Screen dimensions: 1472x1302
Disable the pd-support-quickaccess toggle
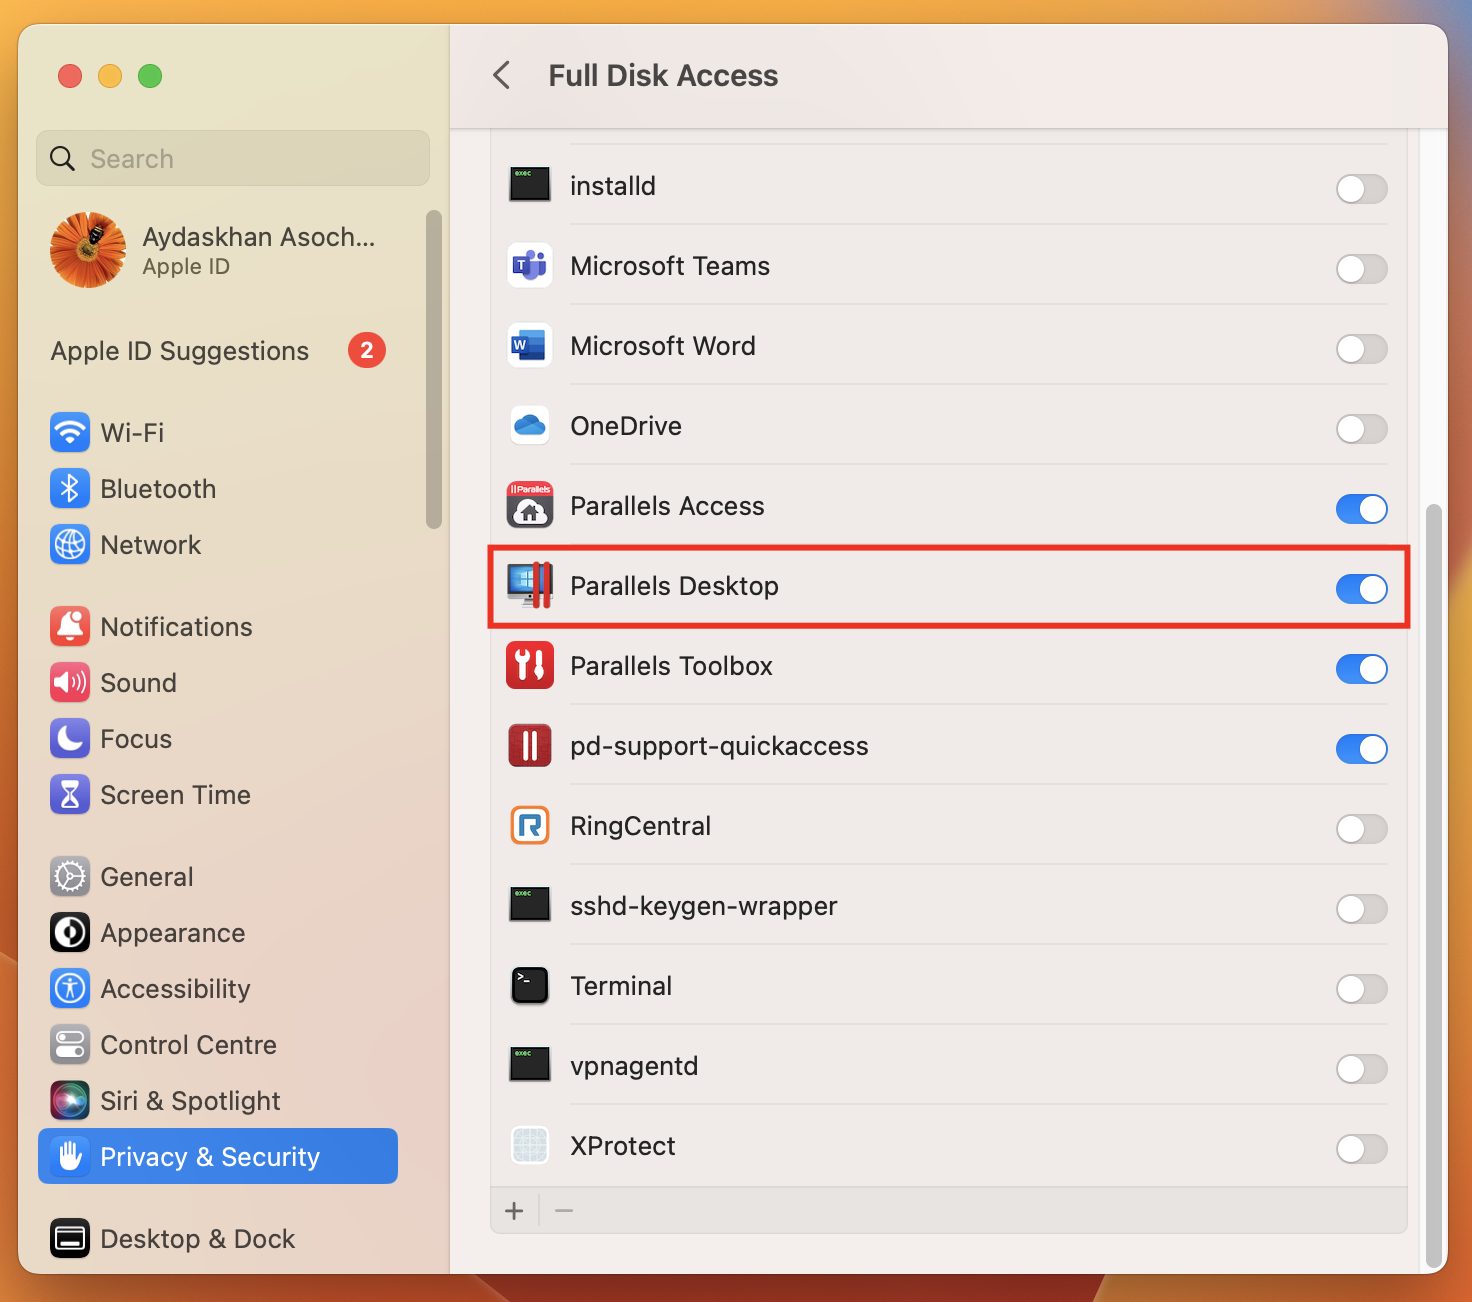(1361, 748)
